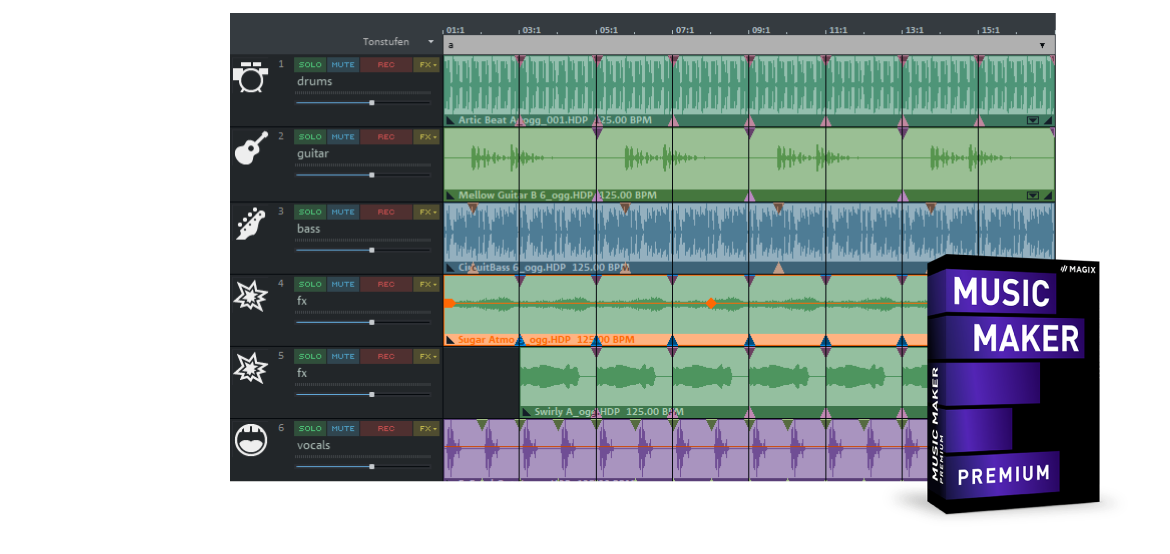Solo the guitar track
Image resolution: width=1170 pixels, height=554 pixels.
(x=310, y=137)
